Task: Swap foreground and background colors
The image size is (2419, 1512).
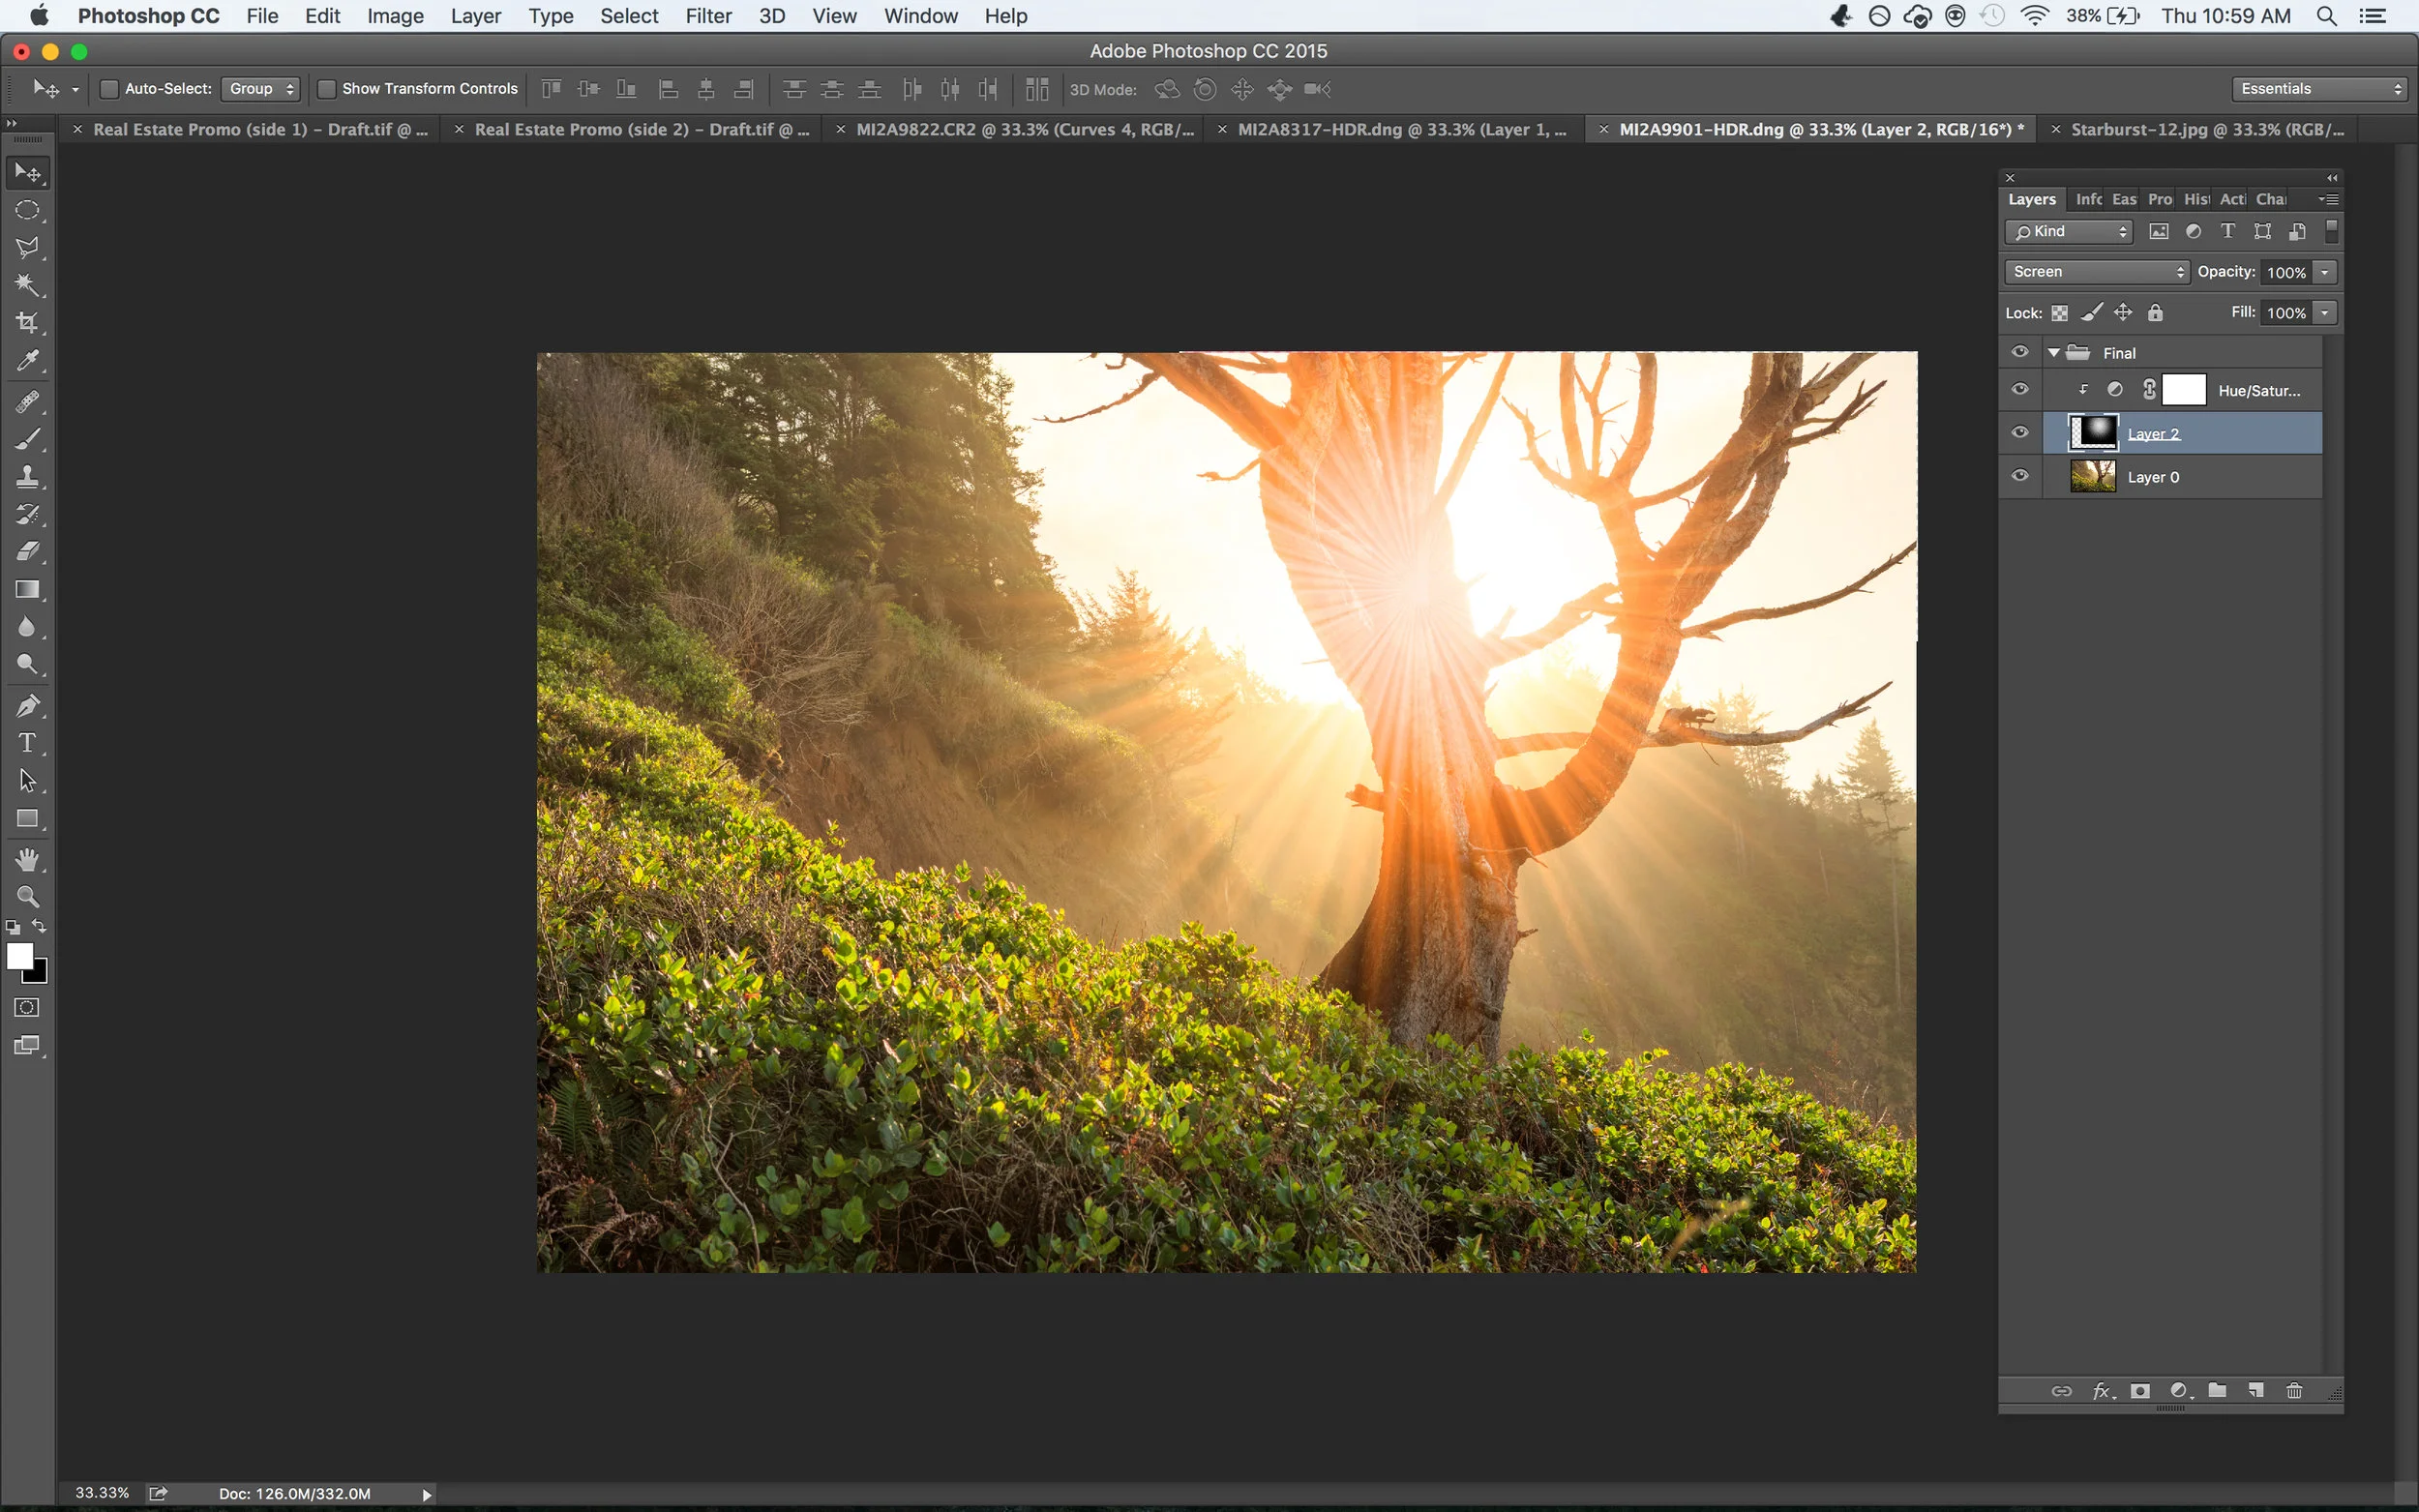Action: click(x=39, y=927)
